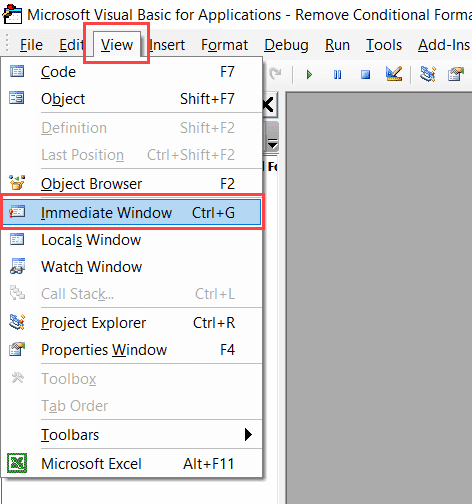Click the Code window icon
The image size is (472, 504).
[17, 71]
